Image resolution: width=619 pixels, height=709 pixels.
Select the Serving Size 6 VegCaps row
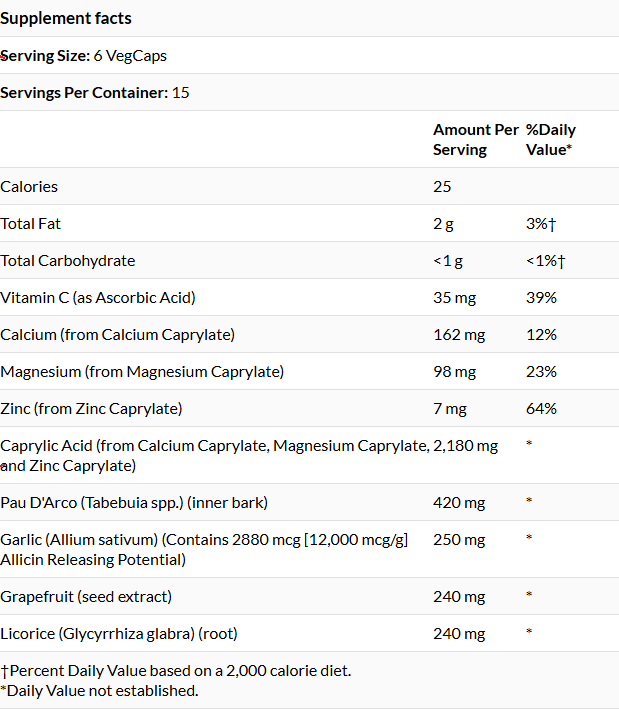(x=309, y=56)
